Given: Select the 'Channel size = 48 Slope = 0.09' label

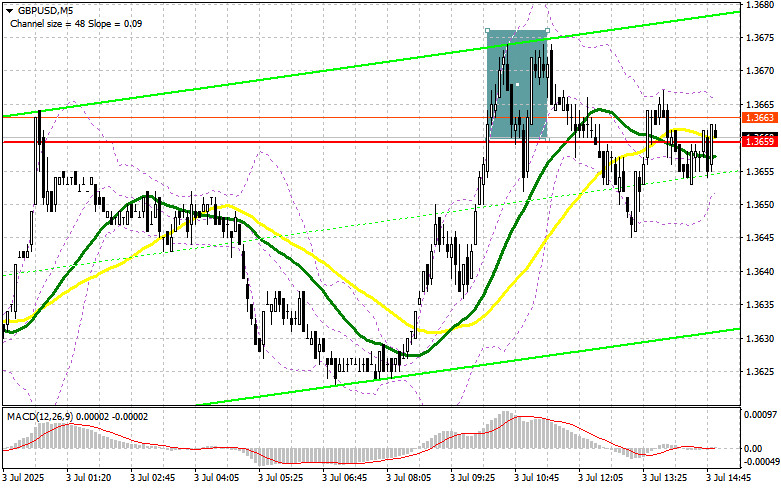Looking at the screenshot, I should 76,23.
